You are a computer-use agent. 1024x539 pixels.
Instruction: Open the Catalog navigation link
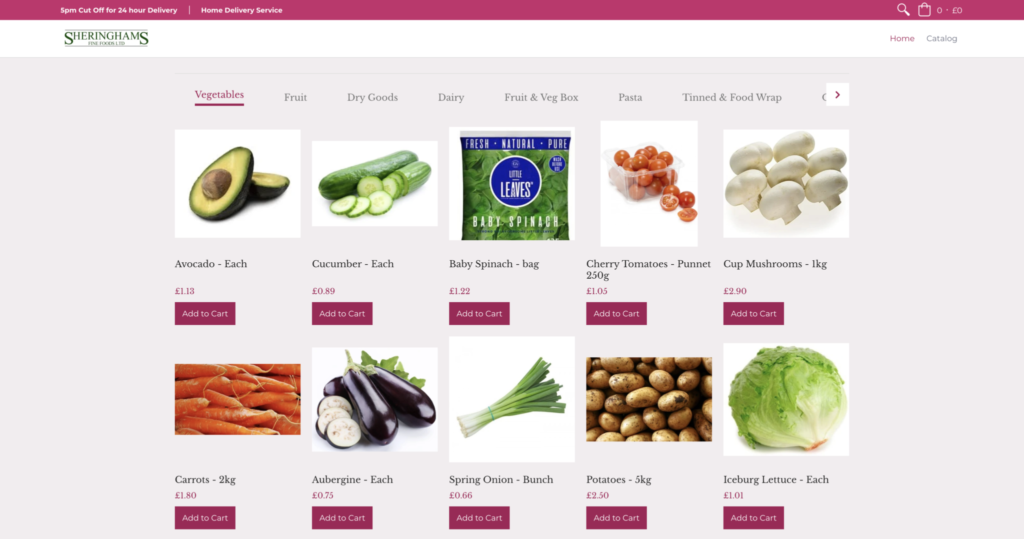click(x=941, y=39)
